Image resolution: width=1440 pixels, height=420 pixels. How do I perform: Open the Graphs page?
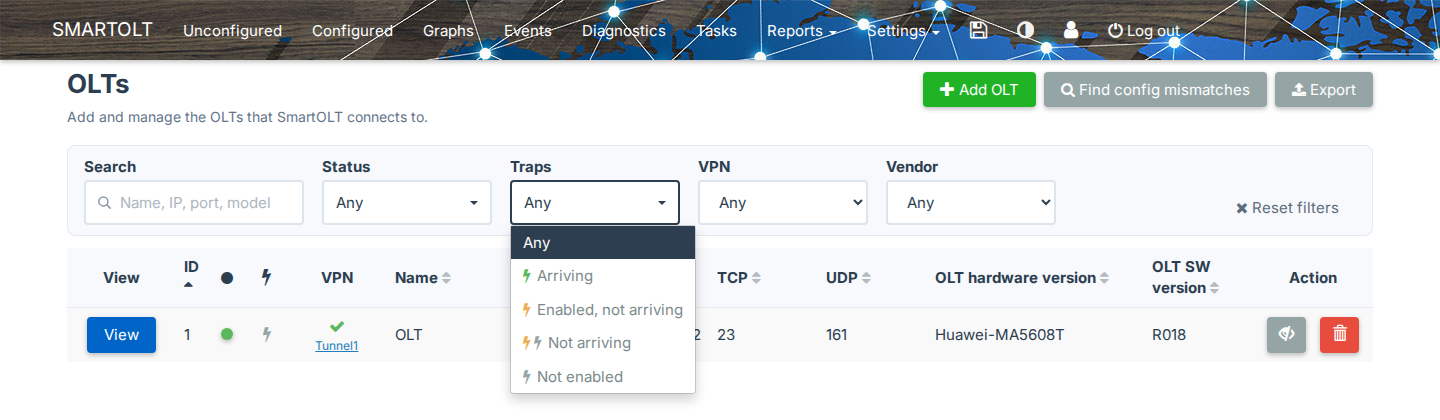click(448, 31)
